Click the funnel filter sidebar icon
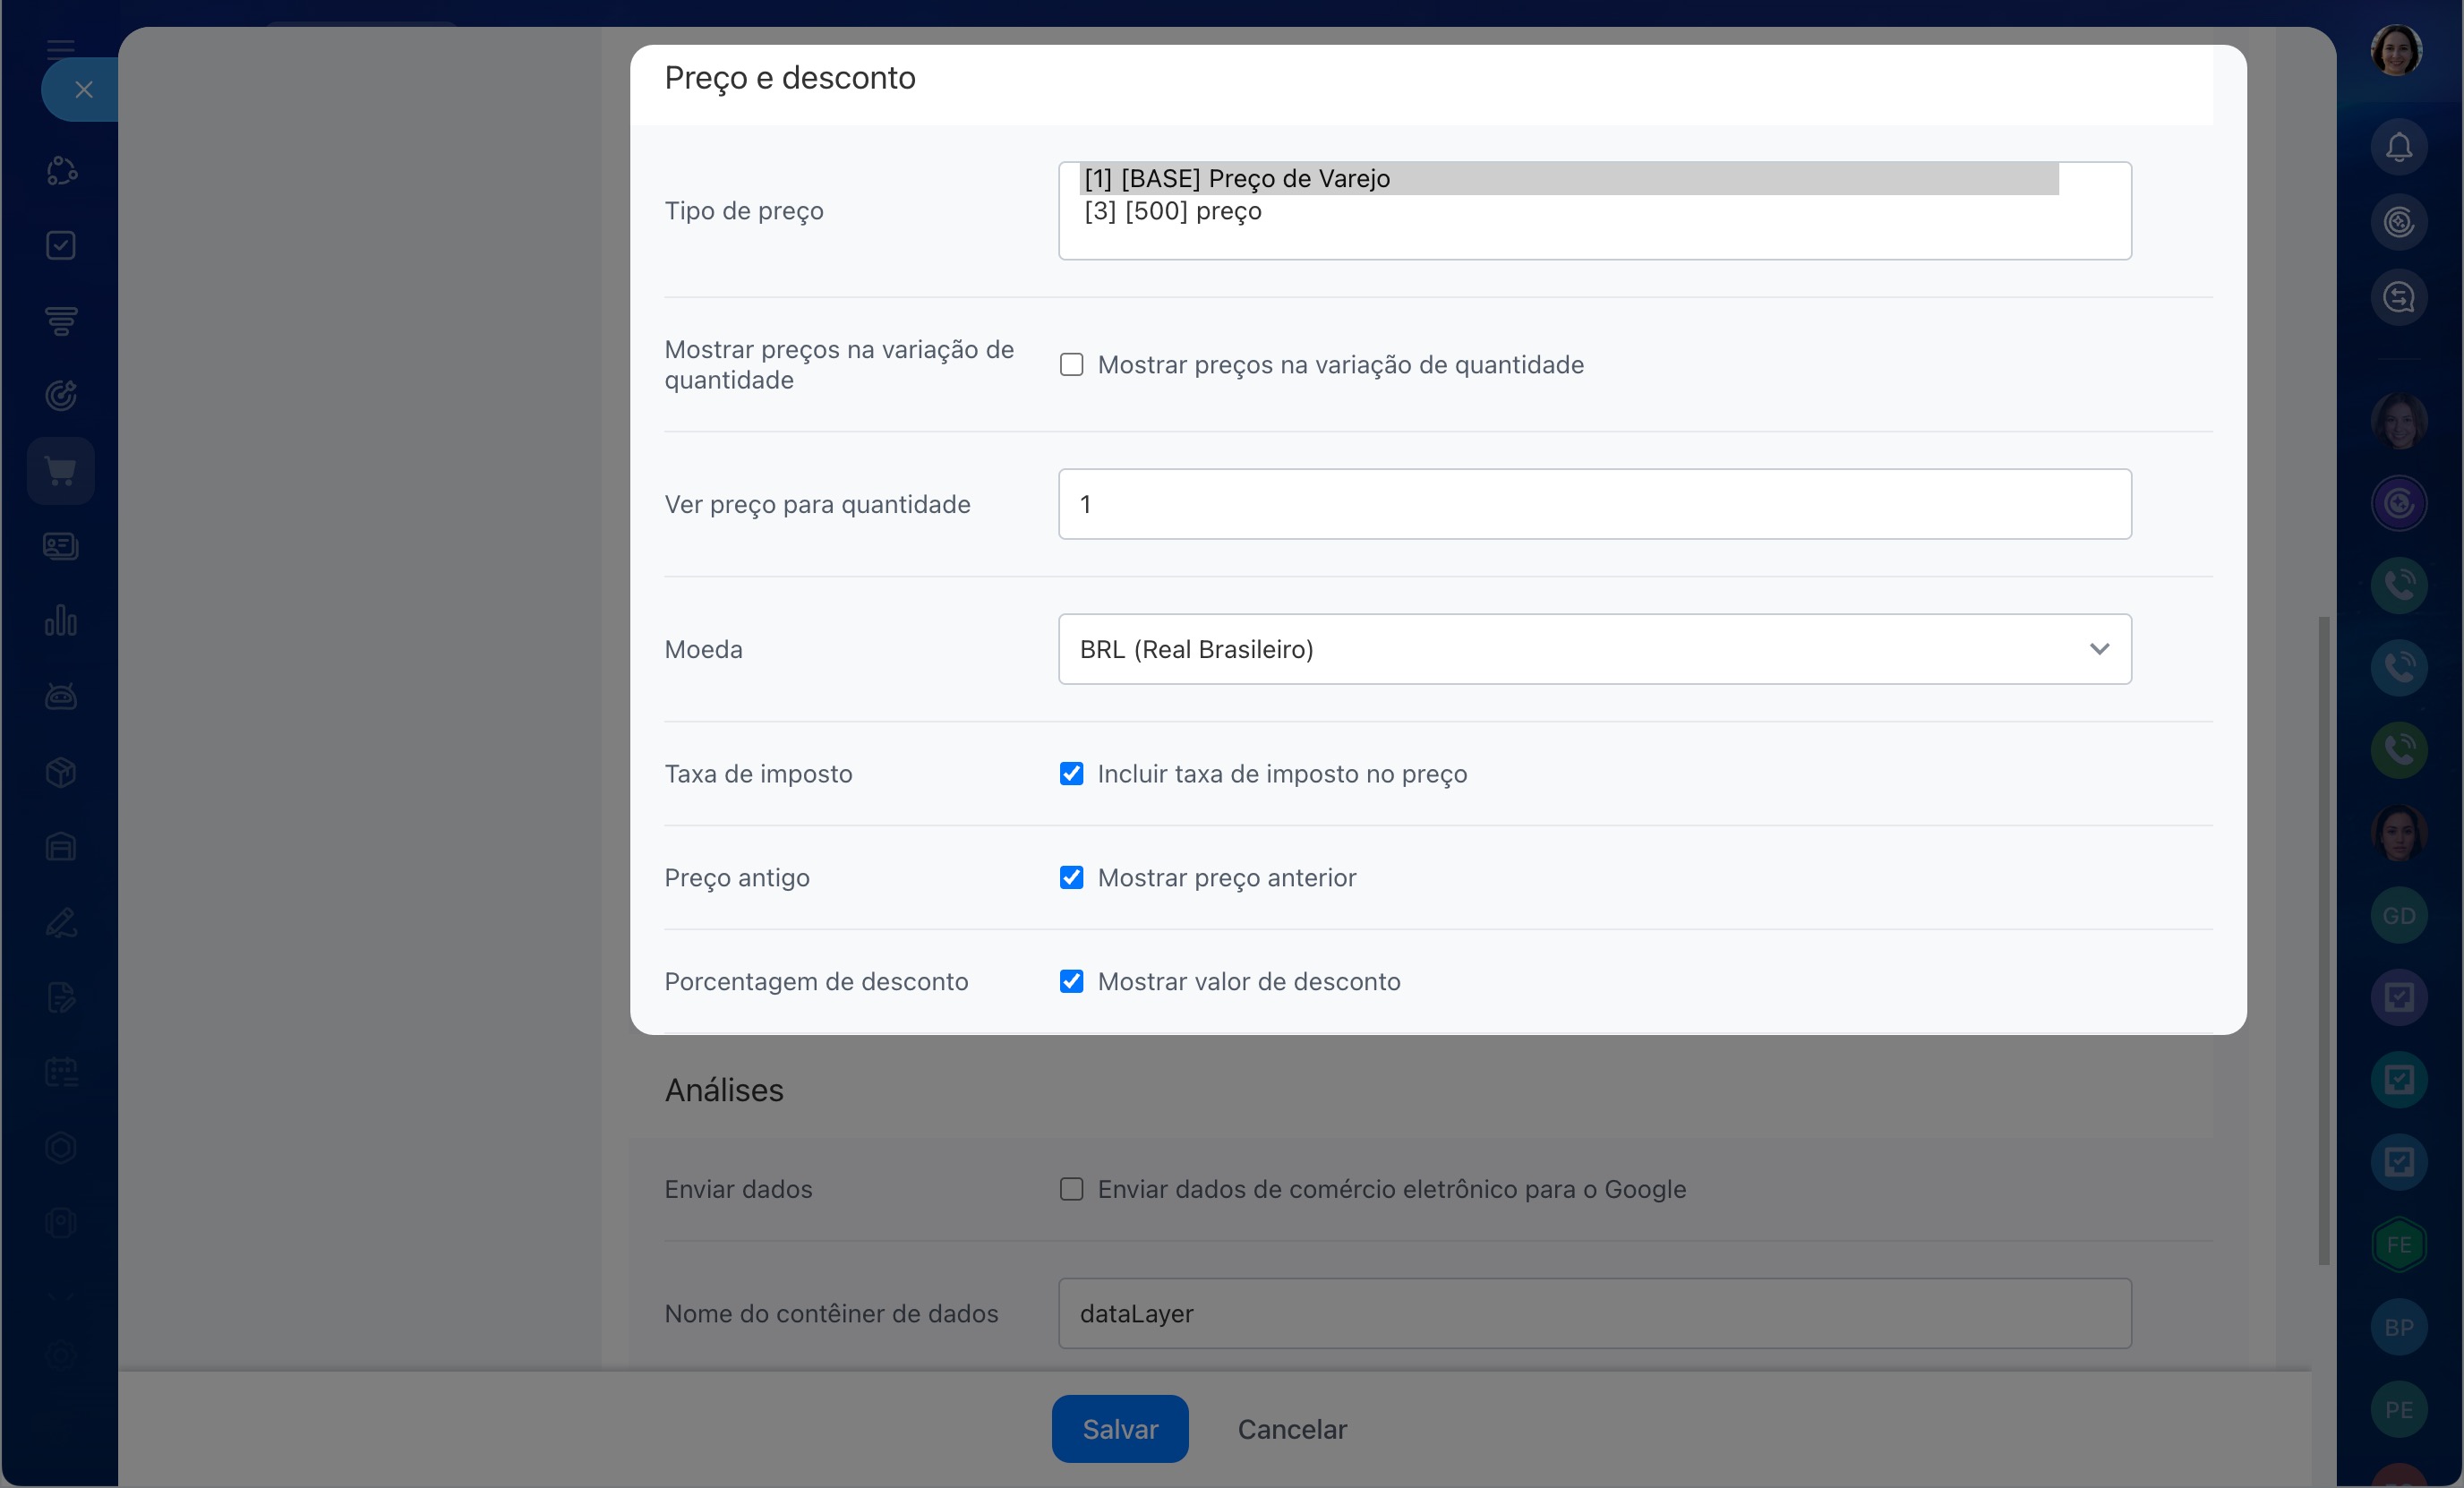The height and width of the screenshot is (1488, 2464). tap(61, 320)
